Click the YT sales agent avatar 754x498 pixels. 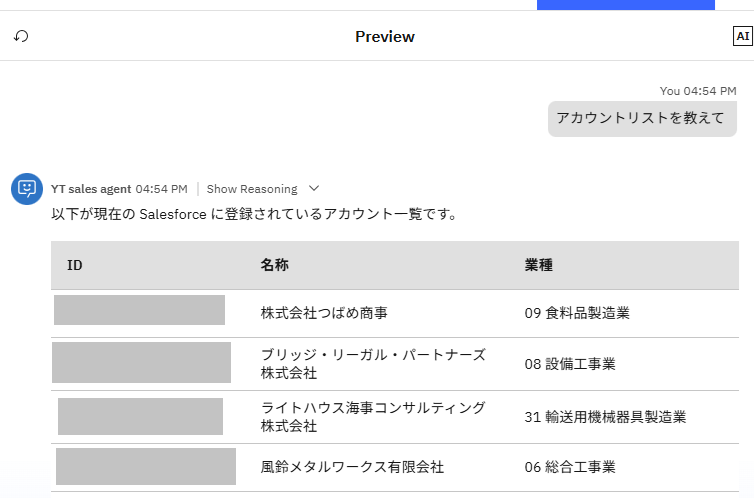click(26, 188)
